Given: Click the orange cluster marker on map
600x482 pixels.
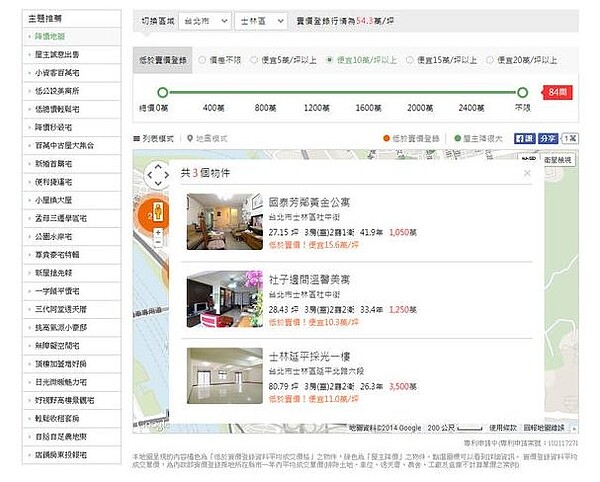Looking at the screenshot, I should pos(148,216).
